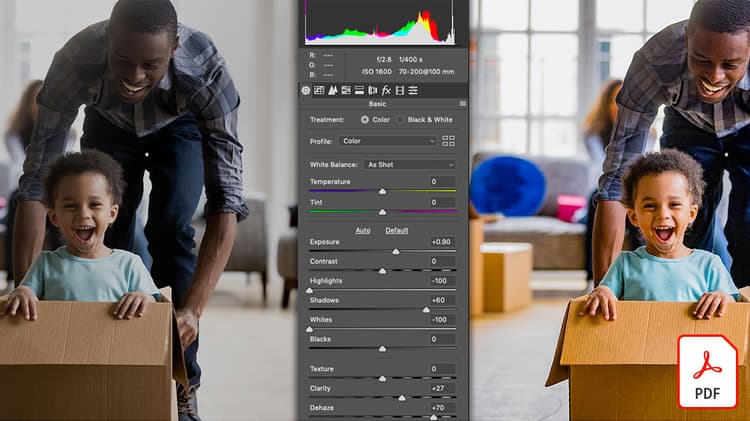Click the "ISO 1600" text
The image size is (750, 421).
(376, 72)
